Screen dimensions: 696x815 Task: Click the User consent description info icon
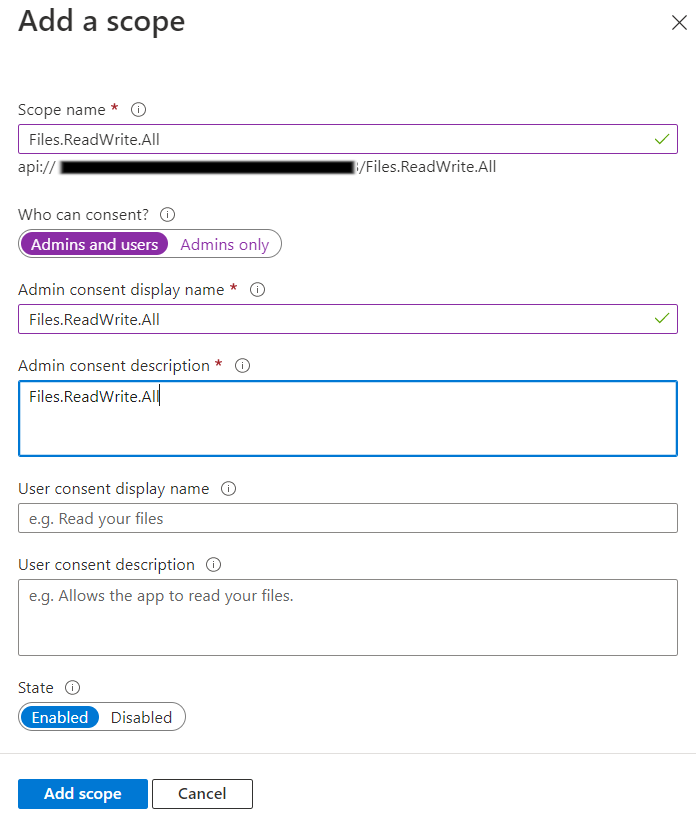[212, 564]
